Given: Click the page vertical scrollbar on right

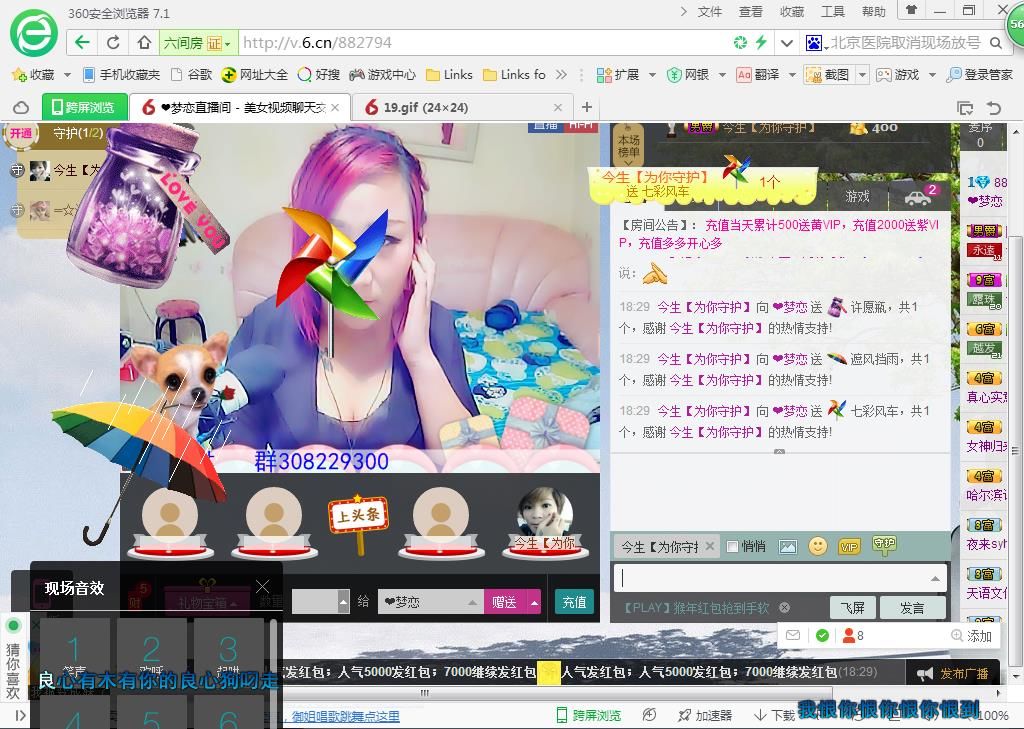Looking at the screenshot, I should (x=1017, y=450).
